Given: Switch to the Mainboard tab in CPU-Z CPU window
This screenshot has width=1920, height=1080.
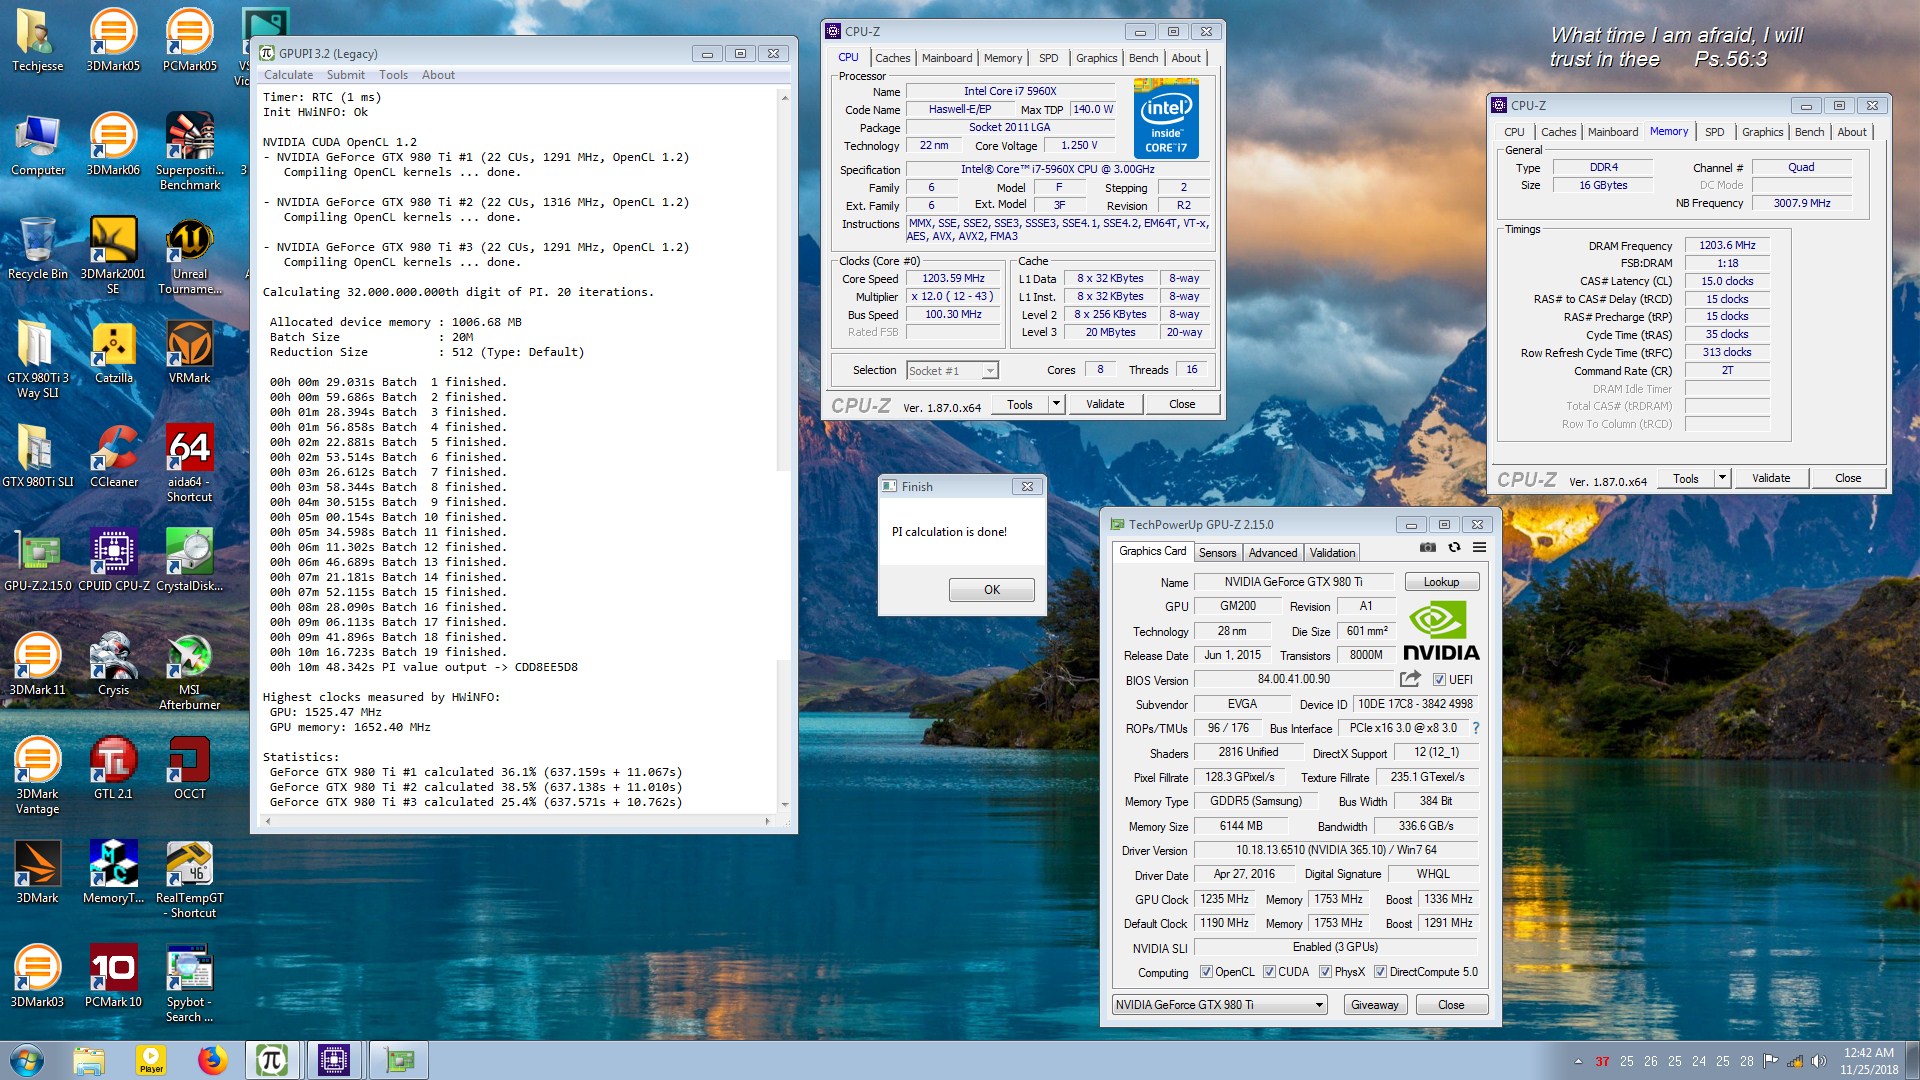Looking at the screenshot, I should (947, 58).
